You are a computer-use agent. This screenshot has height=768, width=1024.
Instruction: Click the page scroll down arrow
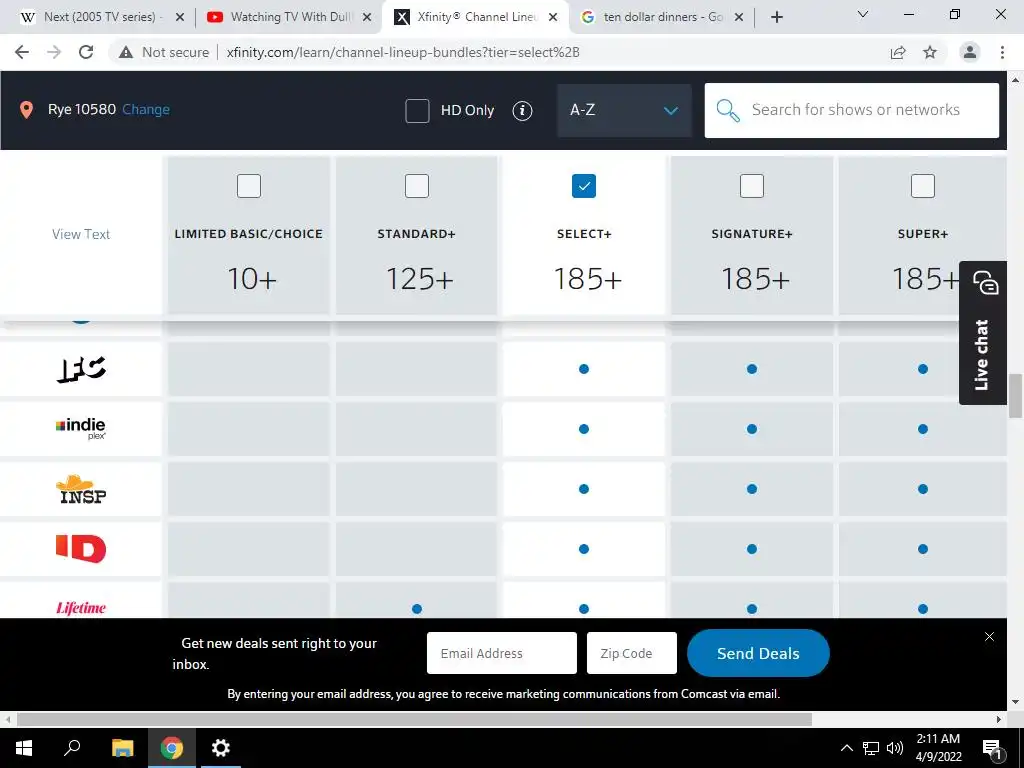pyautogui.click(x=1015, y=702)
